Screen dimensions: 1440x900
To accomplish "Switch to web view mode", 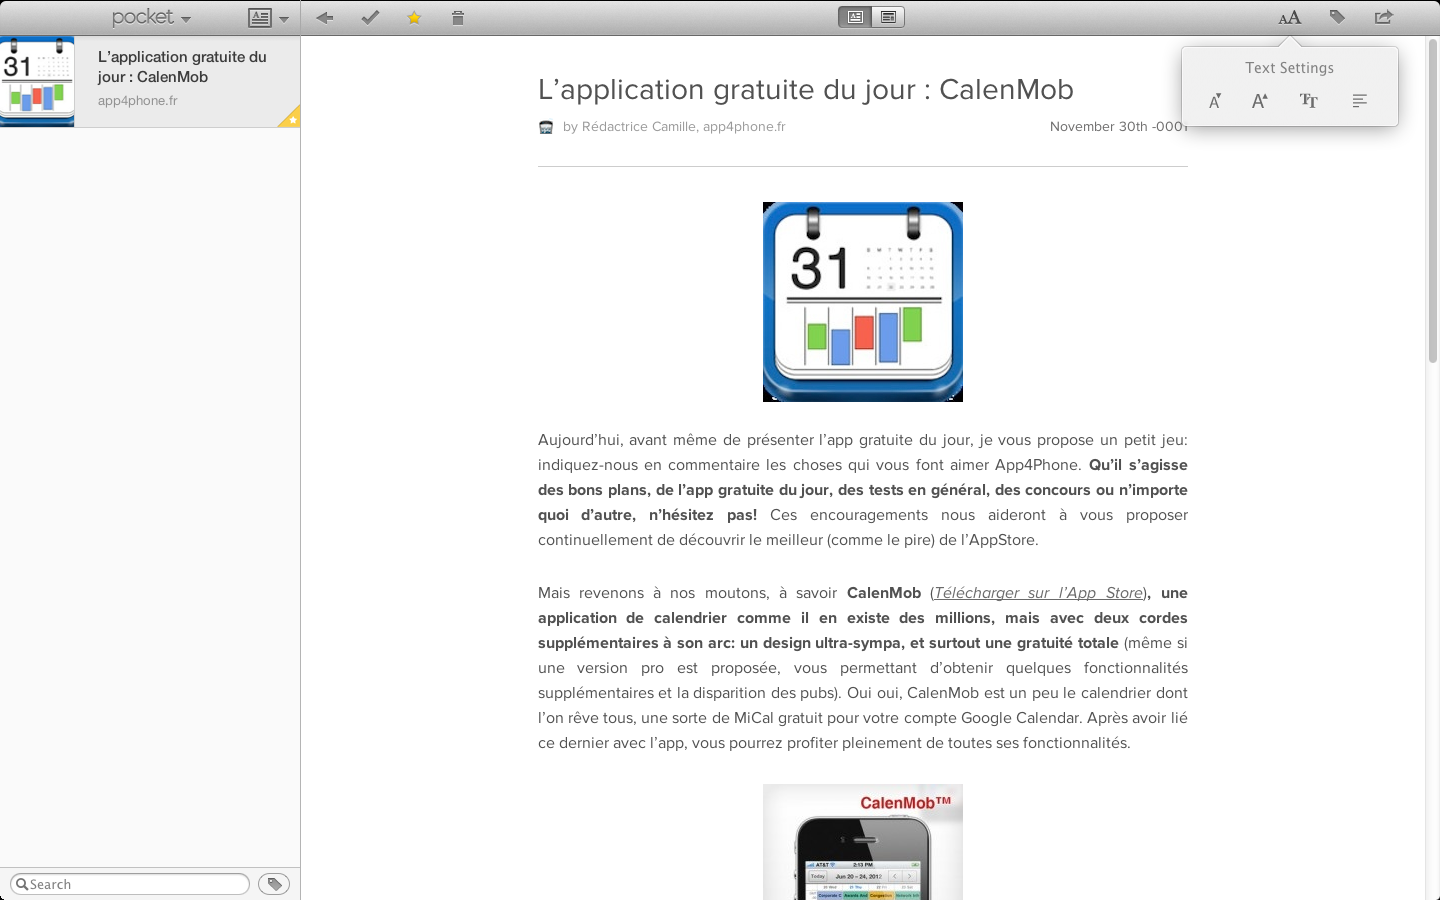I will coord(888,17).
